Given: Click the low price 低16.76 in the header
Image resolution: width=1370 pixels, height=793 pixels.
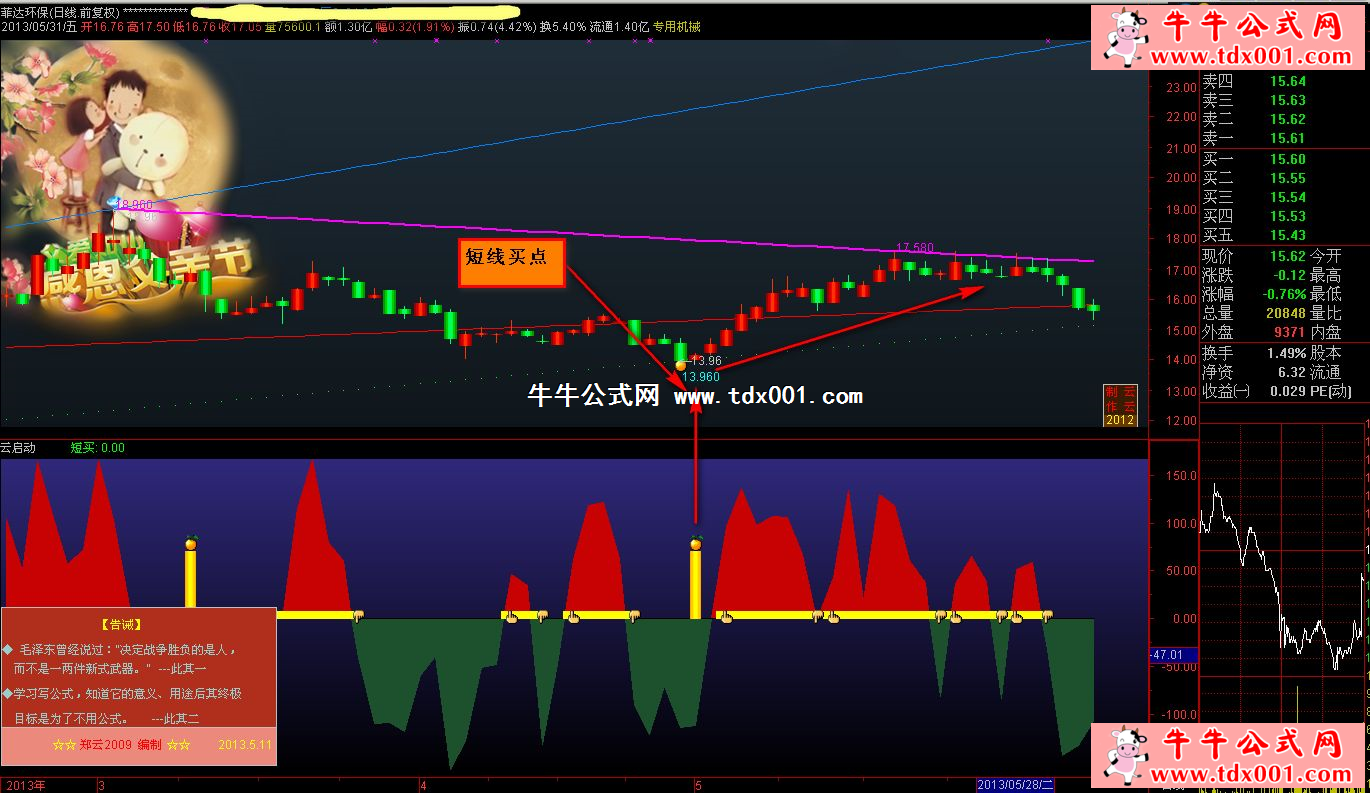Looking at the screenshot, I should [x=193, y=27].
